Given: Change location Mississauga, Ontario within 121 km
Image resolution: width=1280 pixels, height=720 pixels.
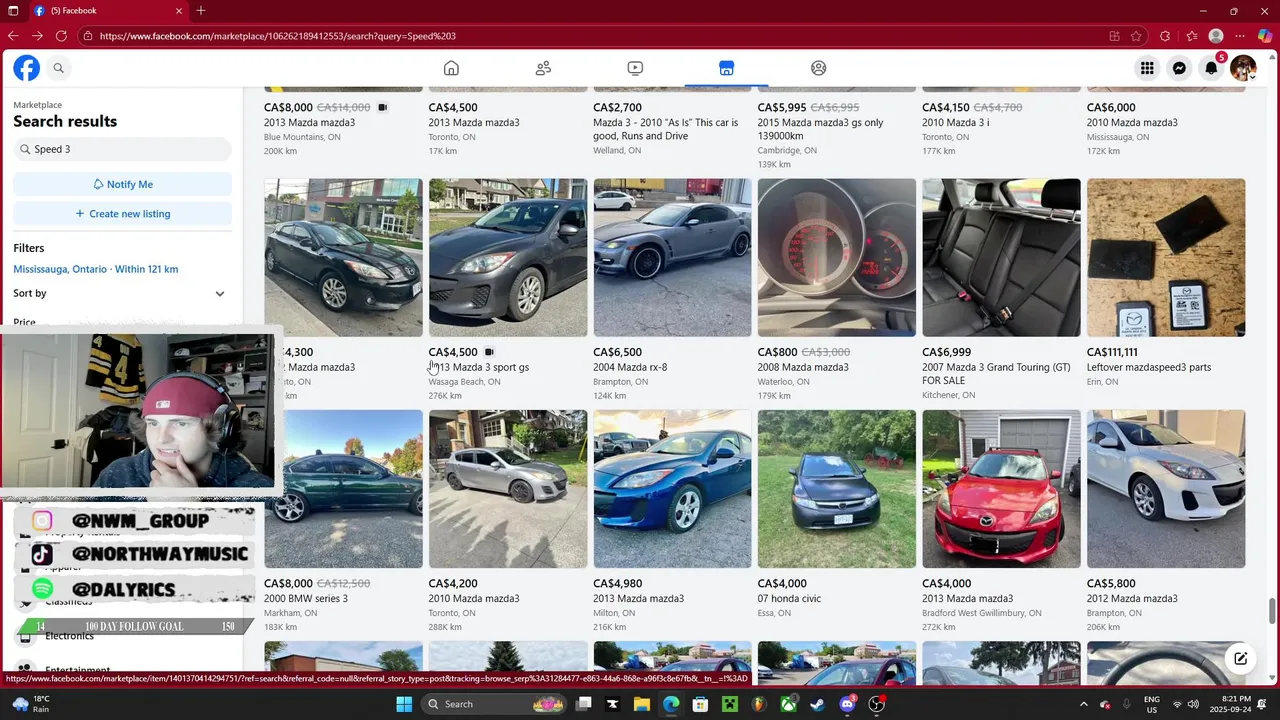Looking at the screenshot, I should (96, 269).
